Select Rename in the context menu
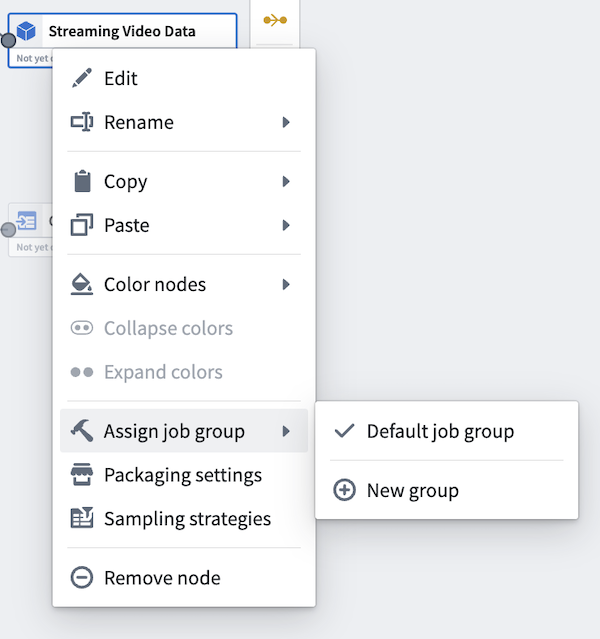This screenshot has width=600, height=639. [184, 122]
